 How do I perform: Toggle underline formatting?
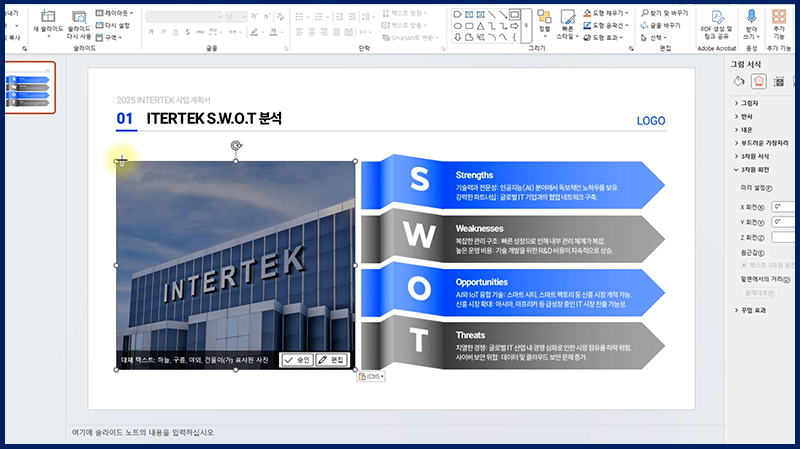(176, 32)
